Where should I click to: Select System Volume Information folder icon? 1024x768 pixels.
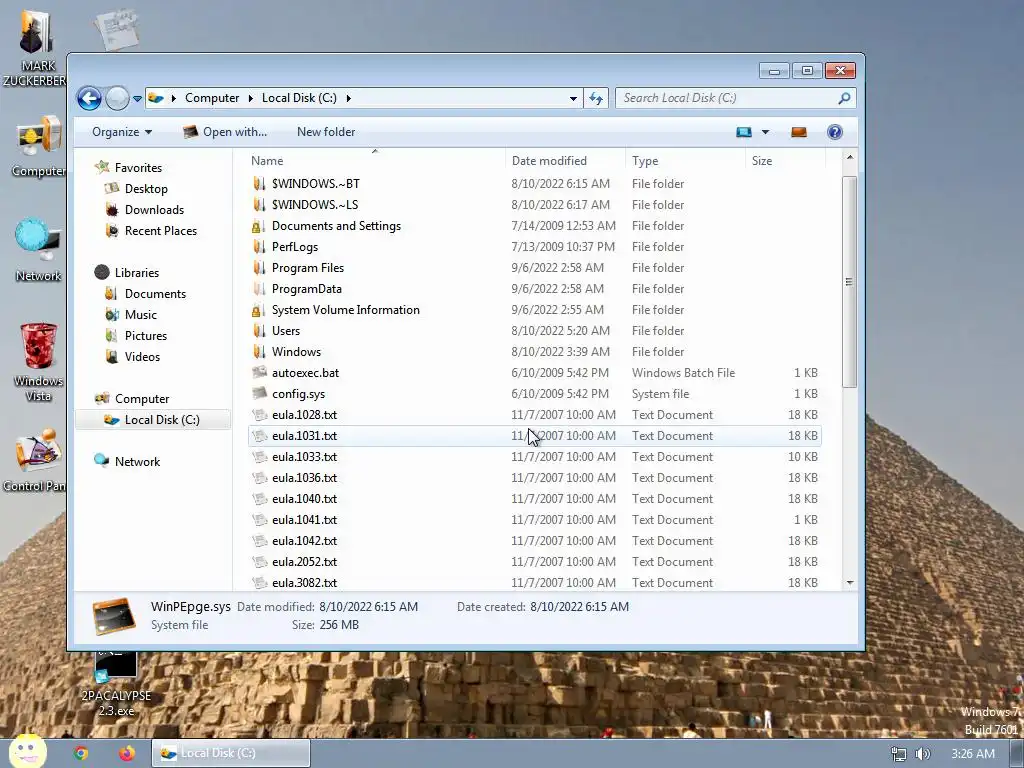(259, 310)
